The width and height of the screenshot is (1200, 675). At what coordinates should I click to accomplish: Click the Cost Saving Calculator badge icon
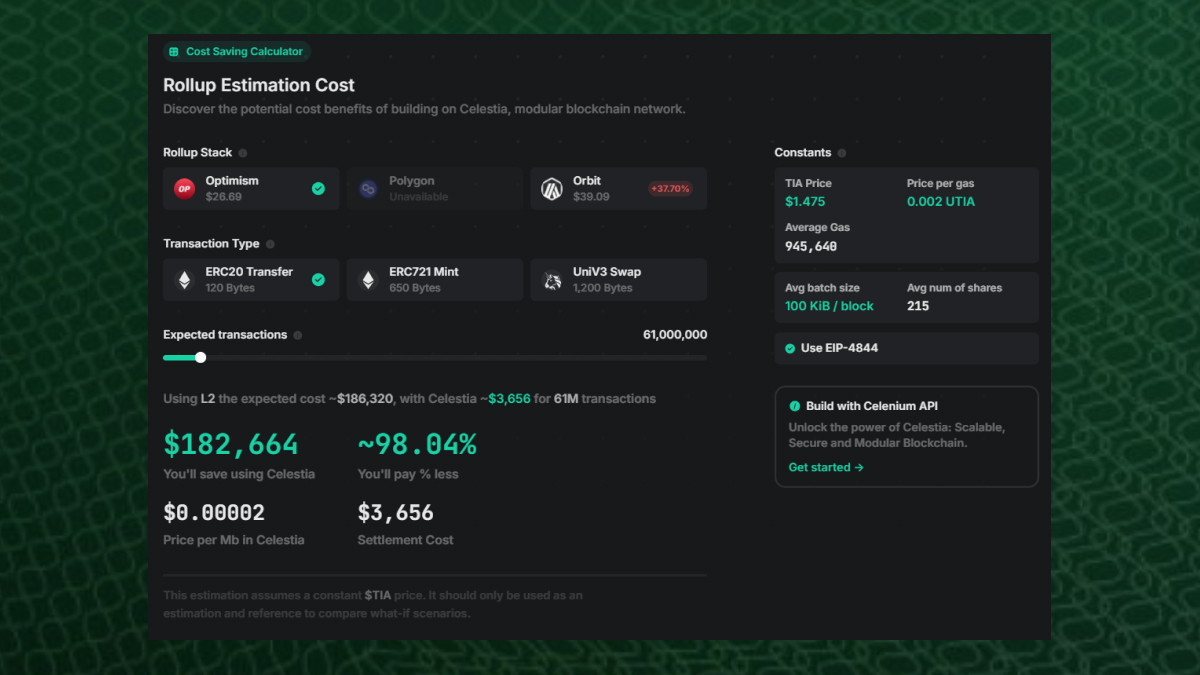pos(174,52)
